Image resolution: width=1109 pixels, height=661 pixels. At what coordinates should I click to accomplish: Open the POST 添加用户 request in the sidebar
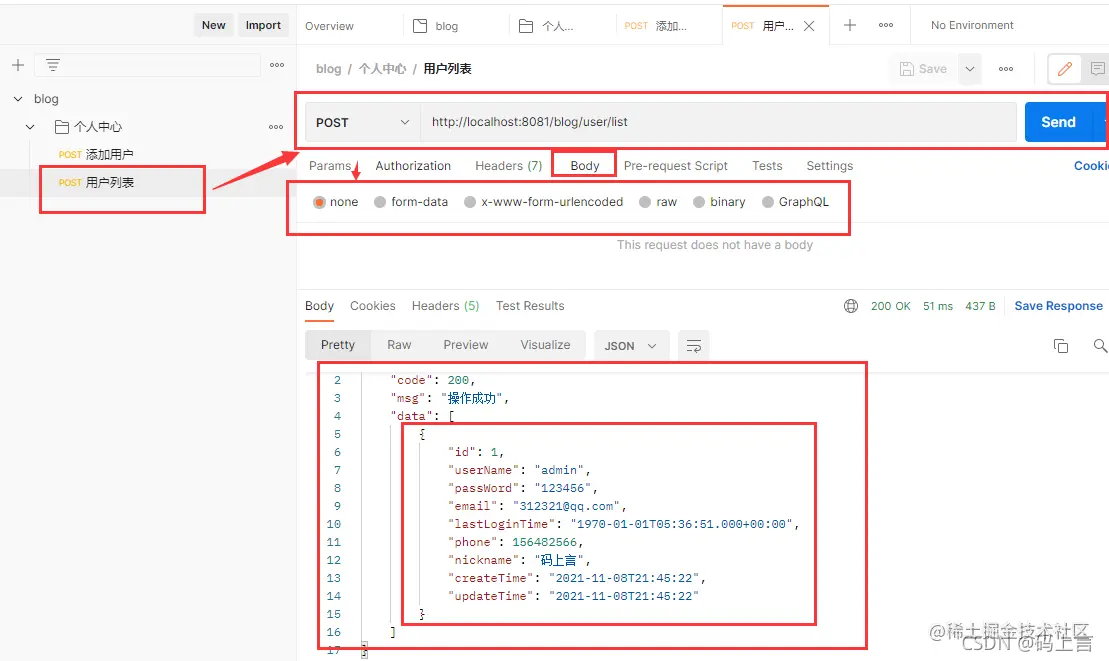tap(96, 155)
